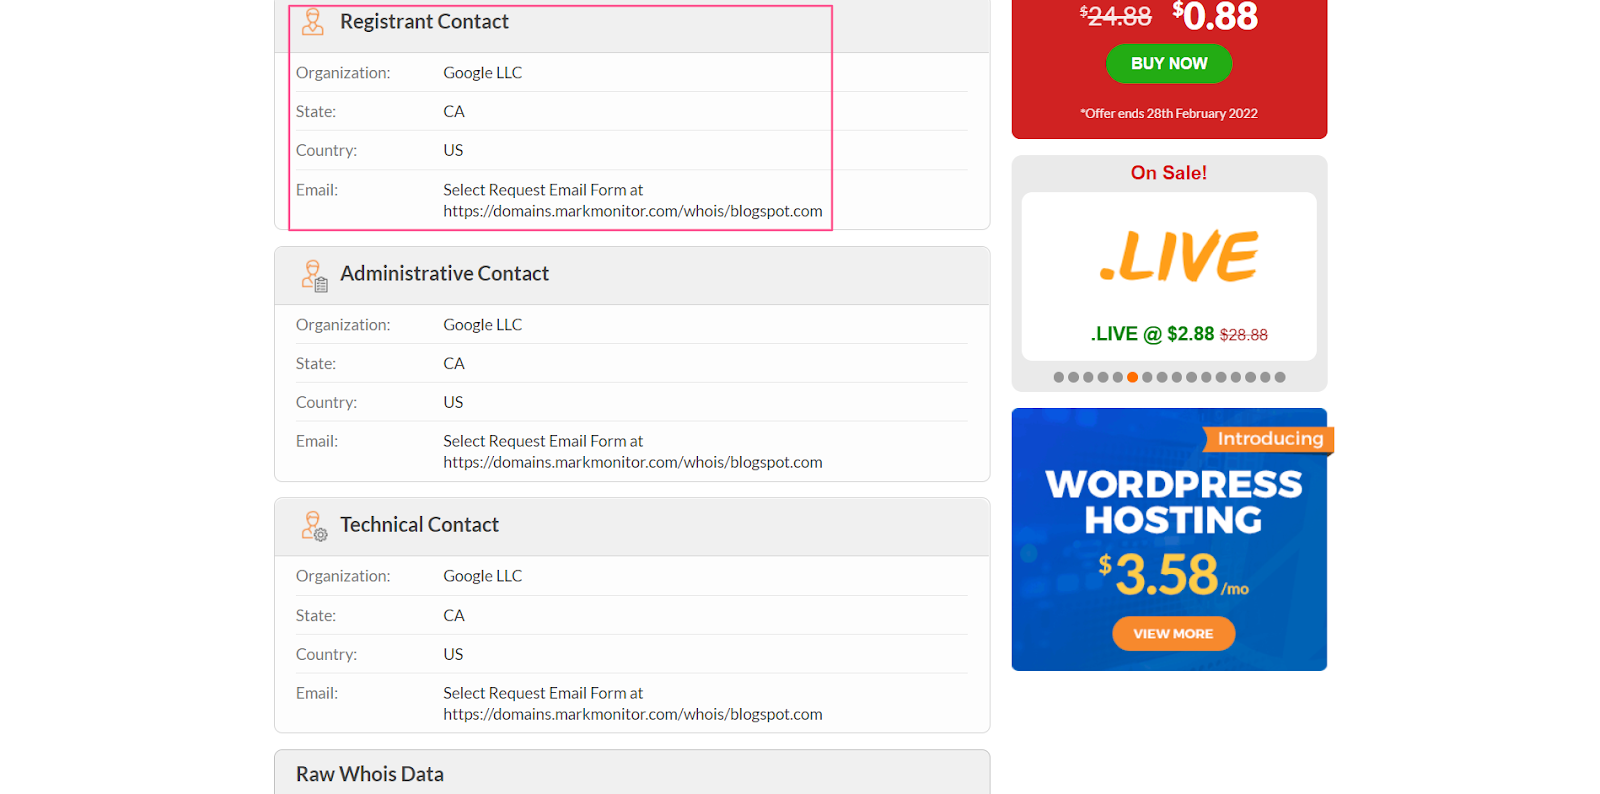This screenshot has height=794, width=1600.
Task: Click the Introducing ribbon on WordPress ad
Action: tap(1269, 439)
